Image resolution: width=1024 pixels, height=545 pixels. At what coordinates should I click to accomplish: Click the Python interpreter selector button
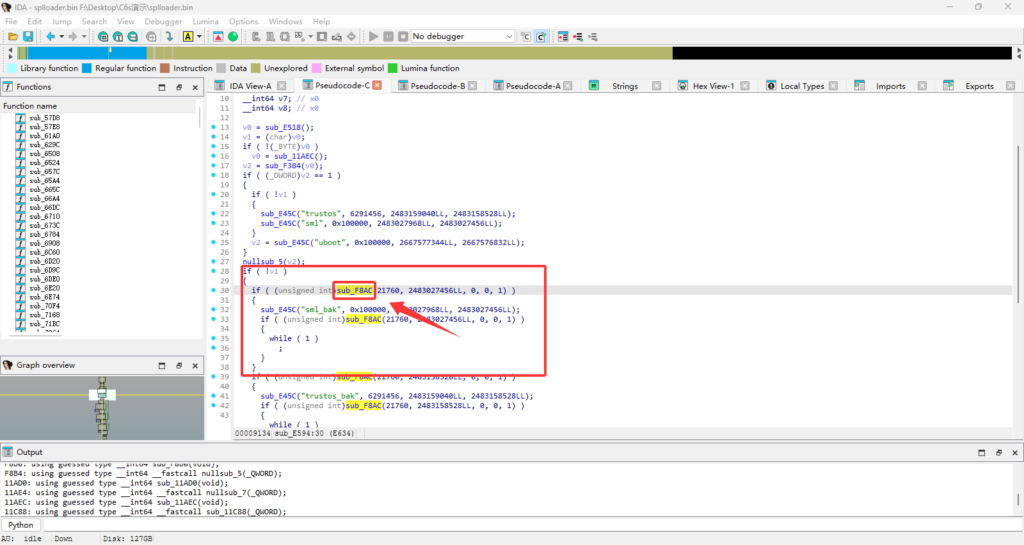tap(21, 525)
